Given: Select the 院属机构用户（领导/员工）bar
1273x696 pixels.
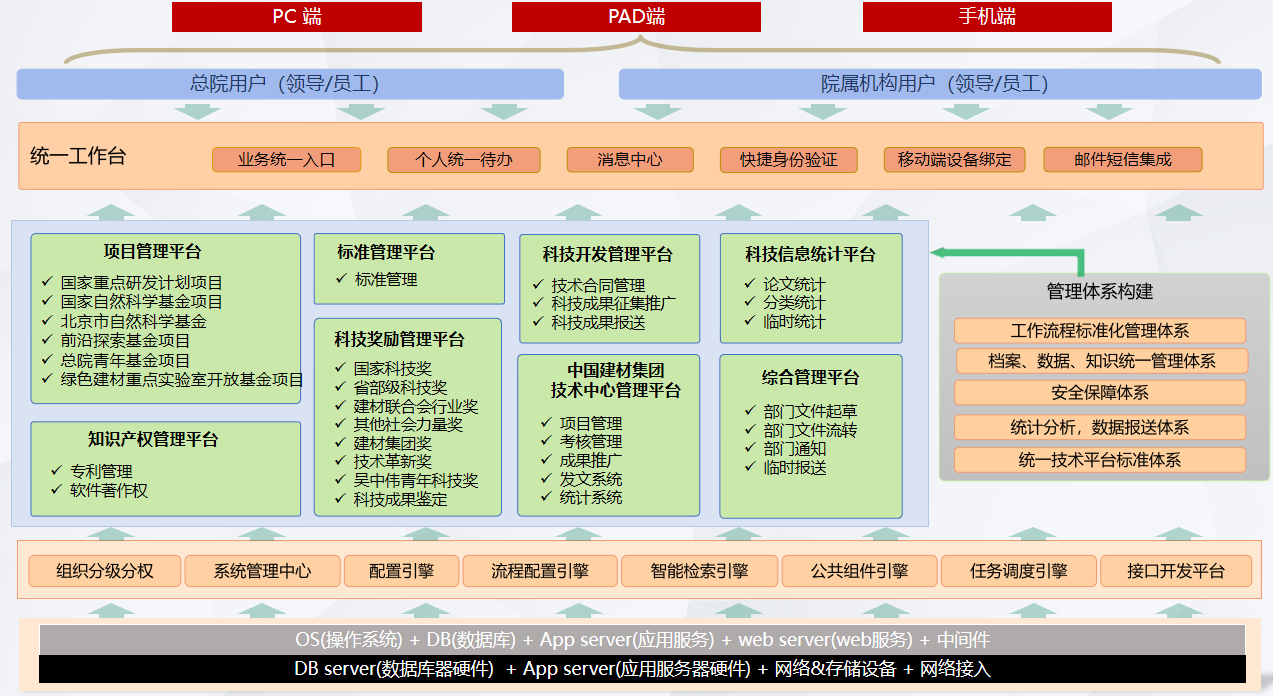Looking at the screenshot, I should (940, 84).
